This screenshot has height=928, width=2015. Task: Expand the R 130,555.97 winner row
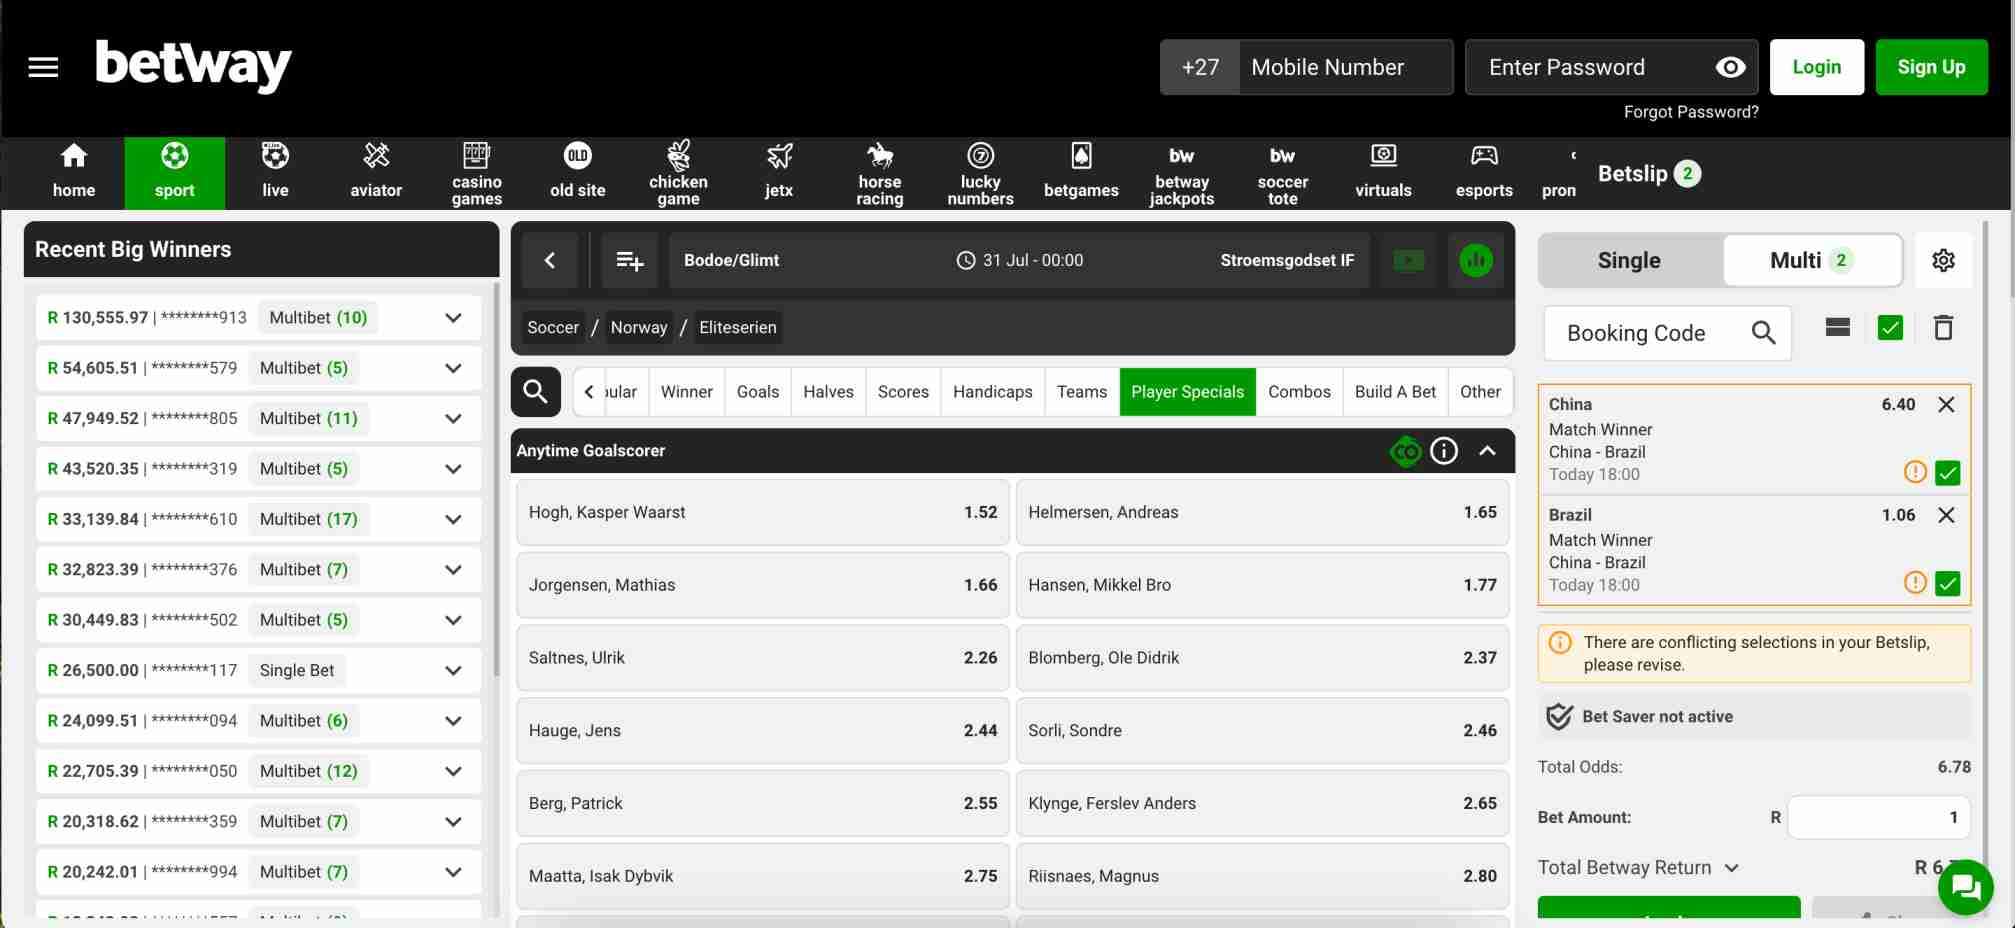(x=453, y=318)
